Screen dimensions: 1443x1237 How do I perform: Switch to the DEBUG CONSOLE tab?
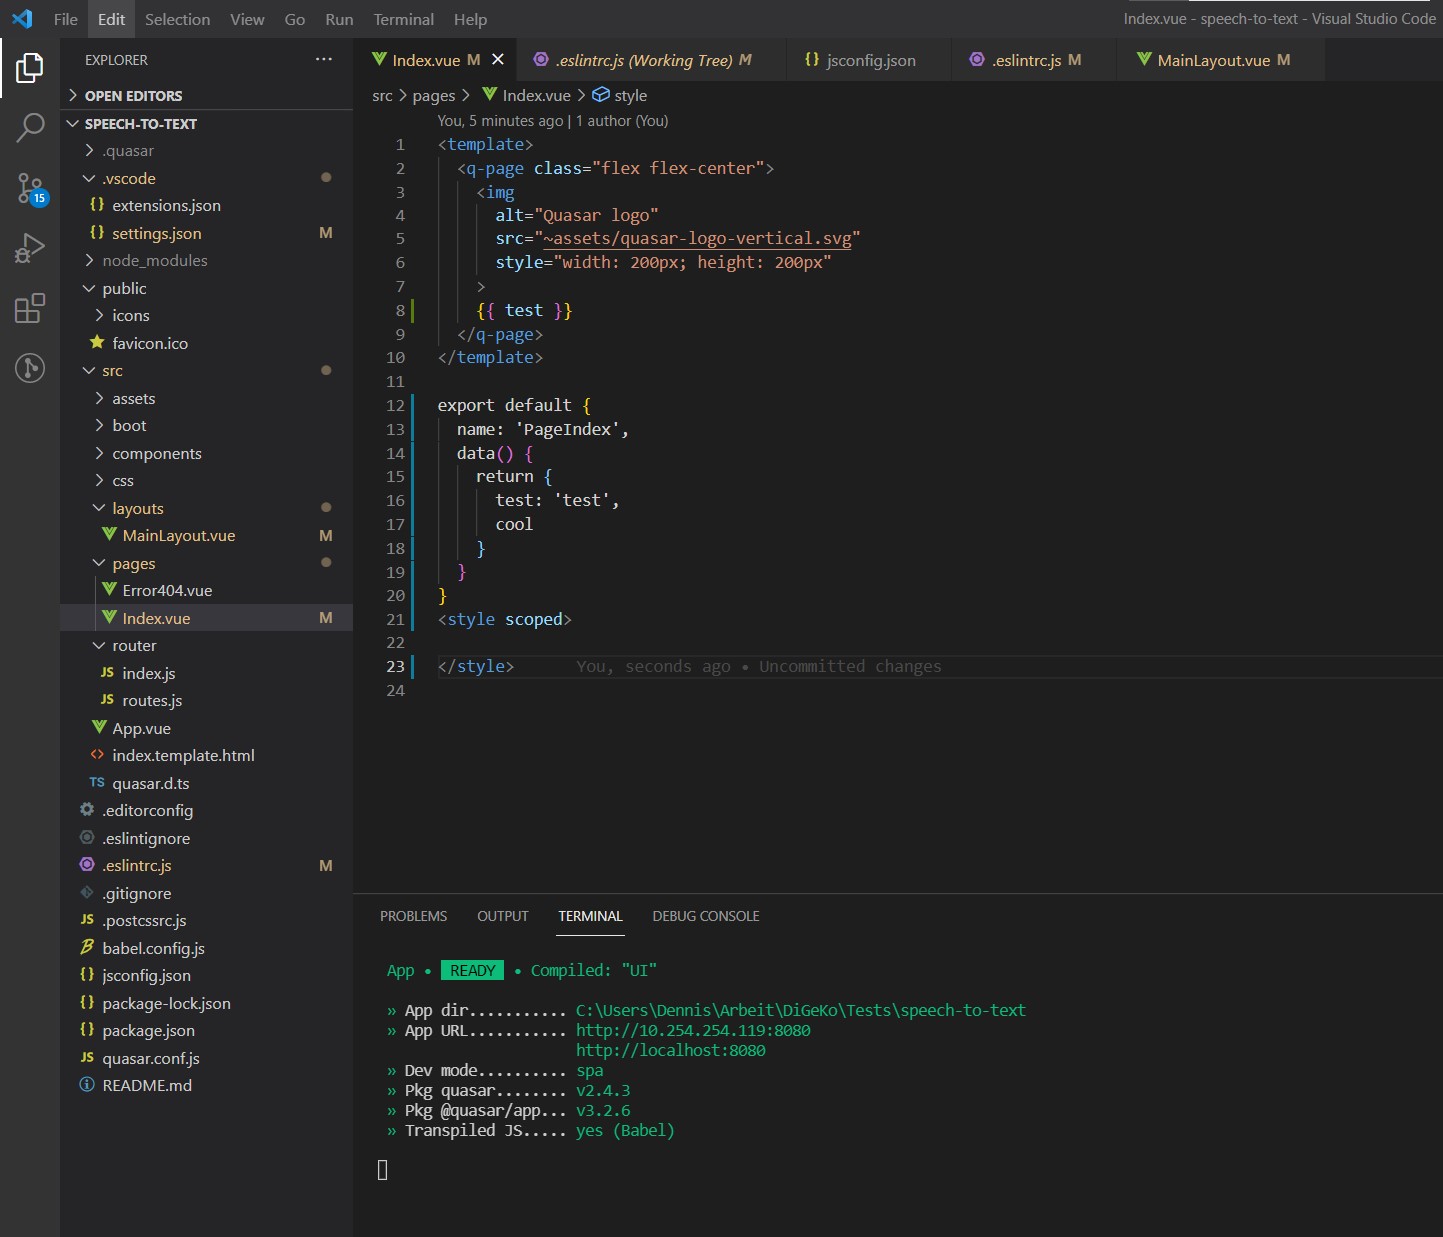click(x=705, y=916)
